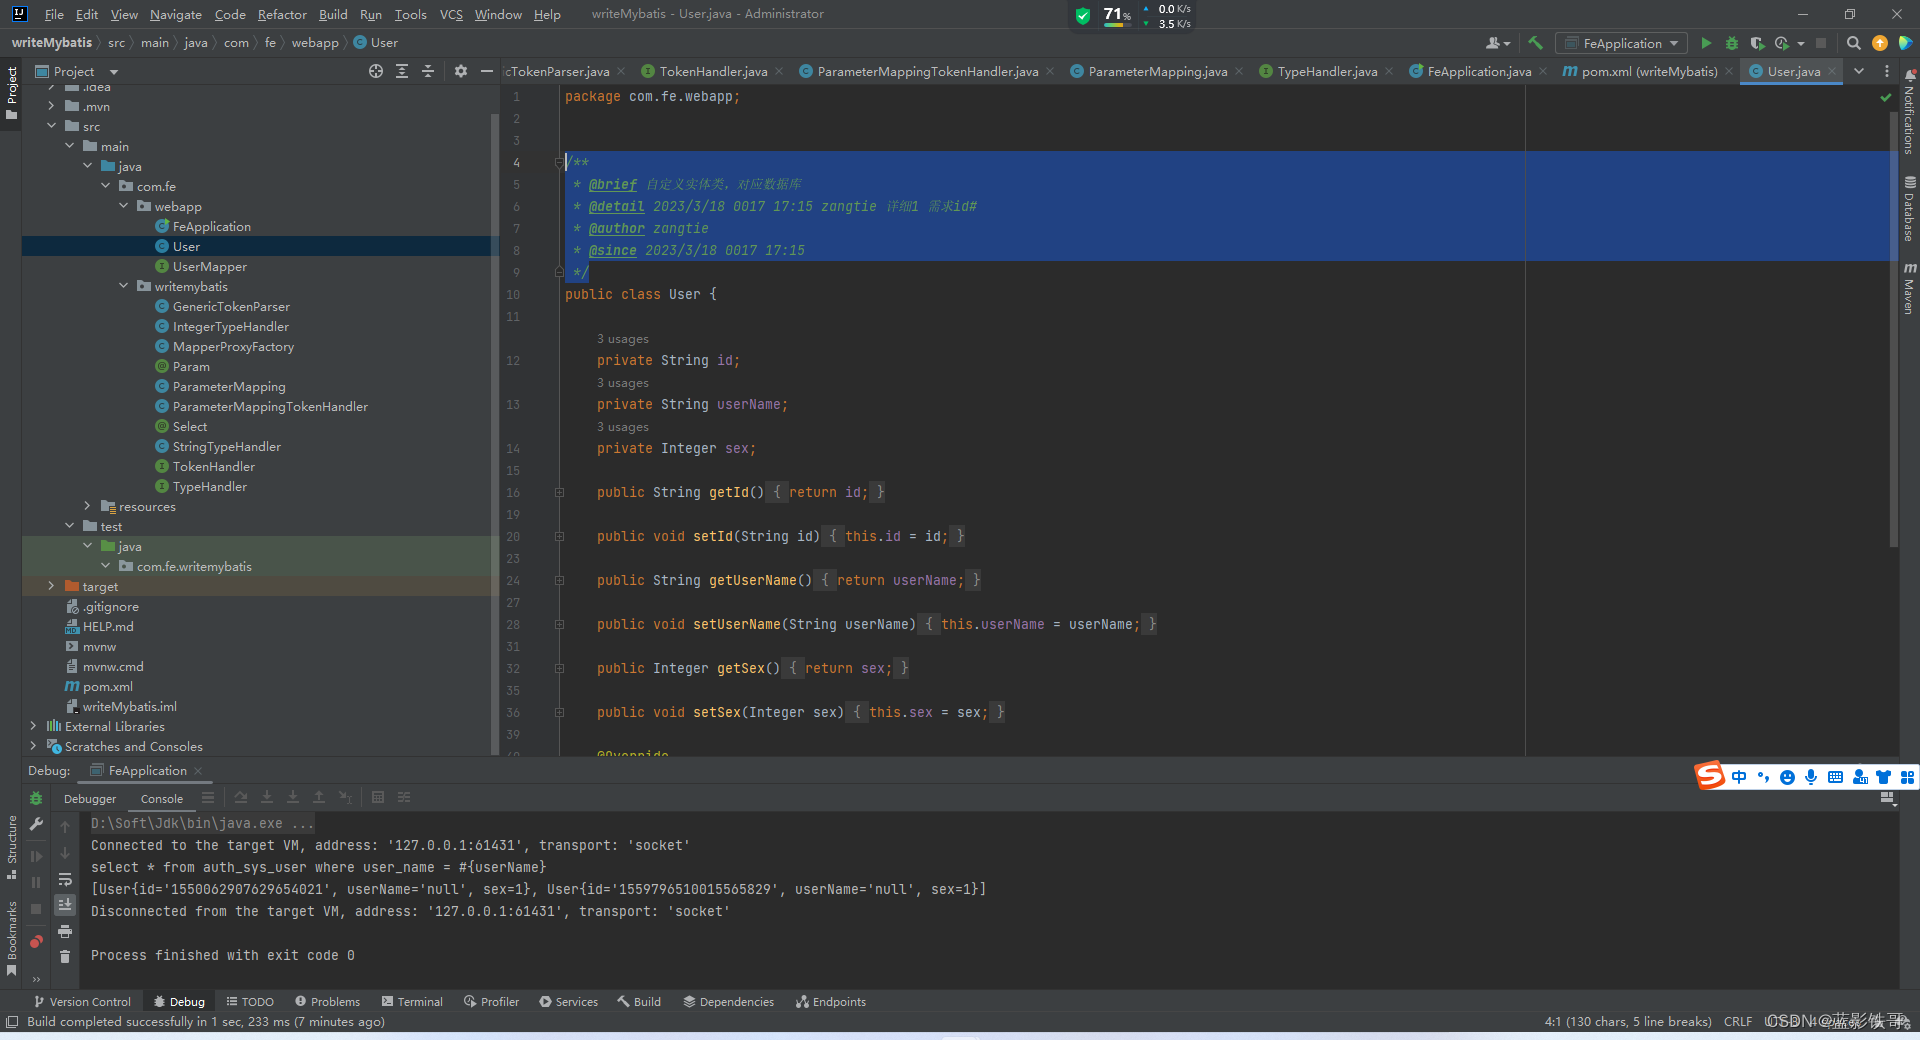Open the VCS menu
This screenshot has height=1040, width=1920.
point(451,14)
